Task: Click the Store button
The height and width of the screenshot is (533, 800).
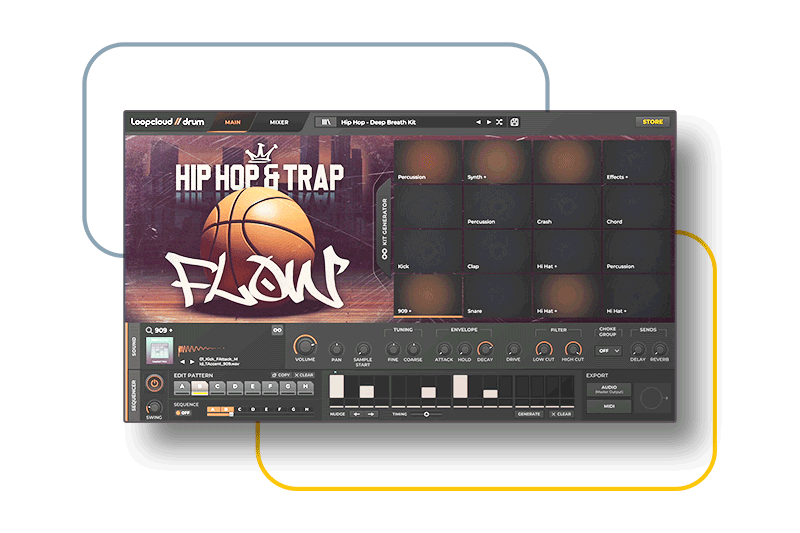Action: tap(652, 122)
